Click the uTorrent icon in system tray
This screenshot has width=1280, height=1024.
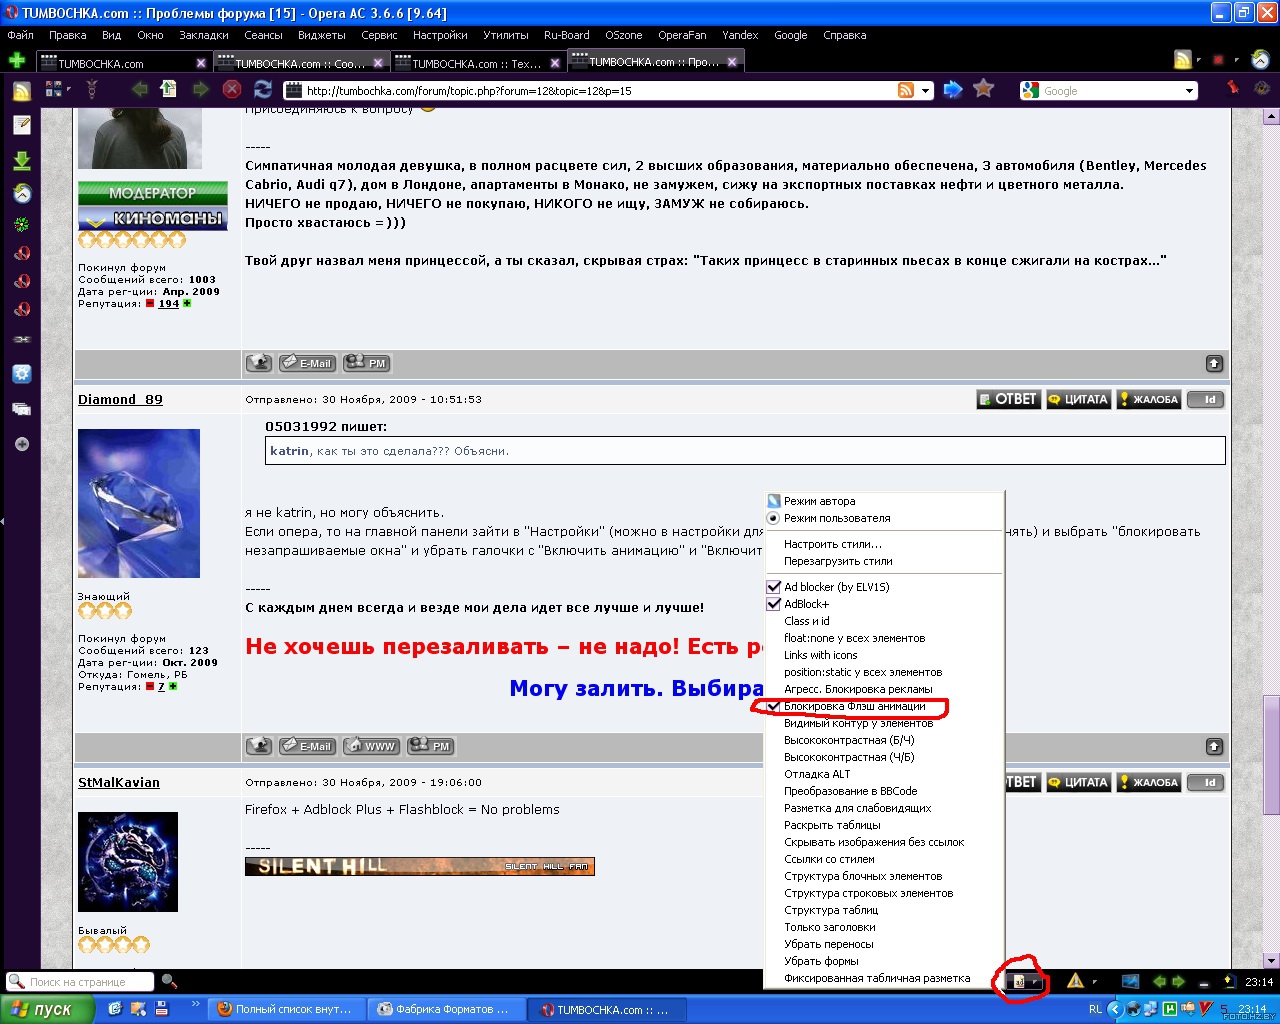1168,1009
